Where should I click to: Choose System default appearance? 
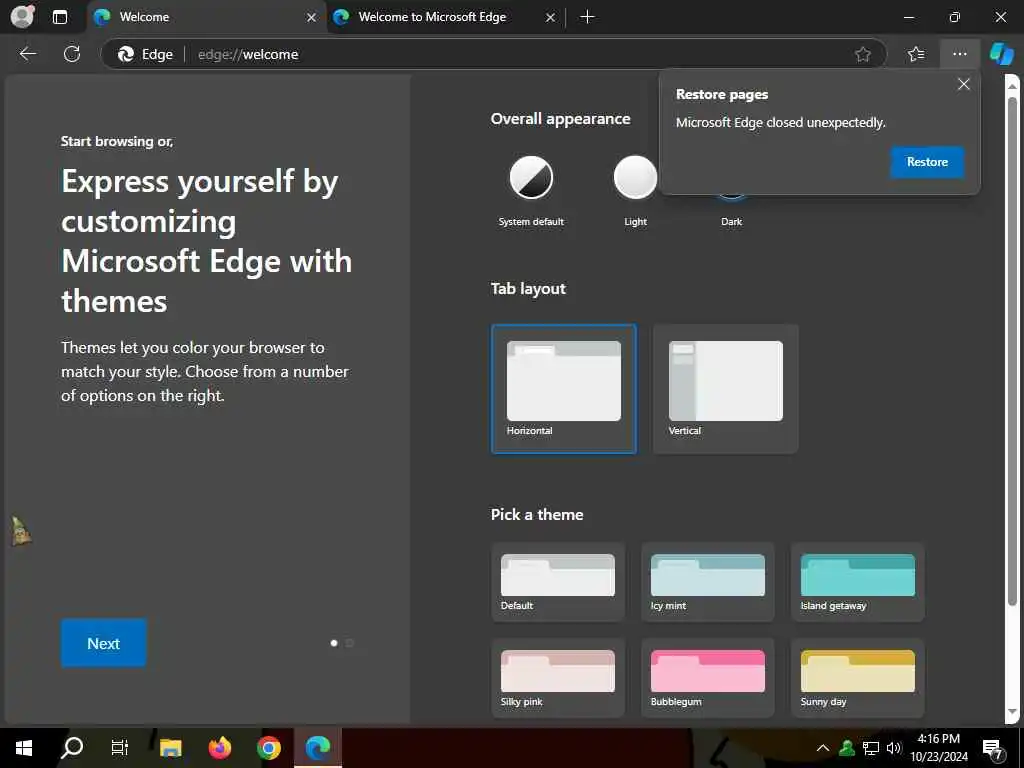(x=531, y=191)
